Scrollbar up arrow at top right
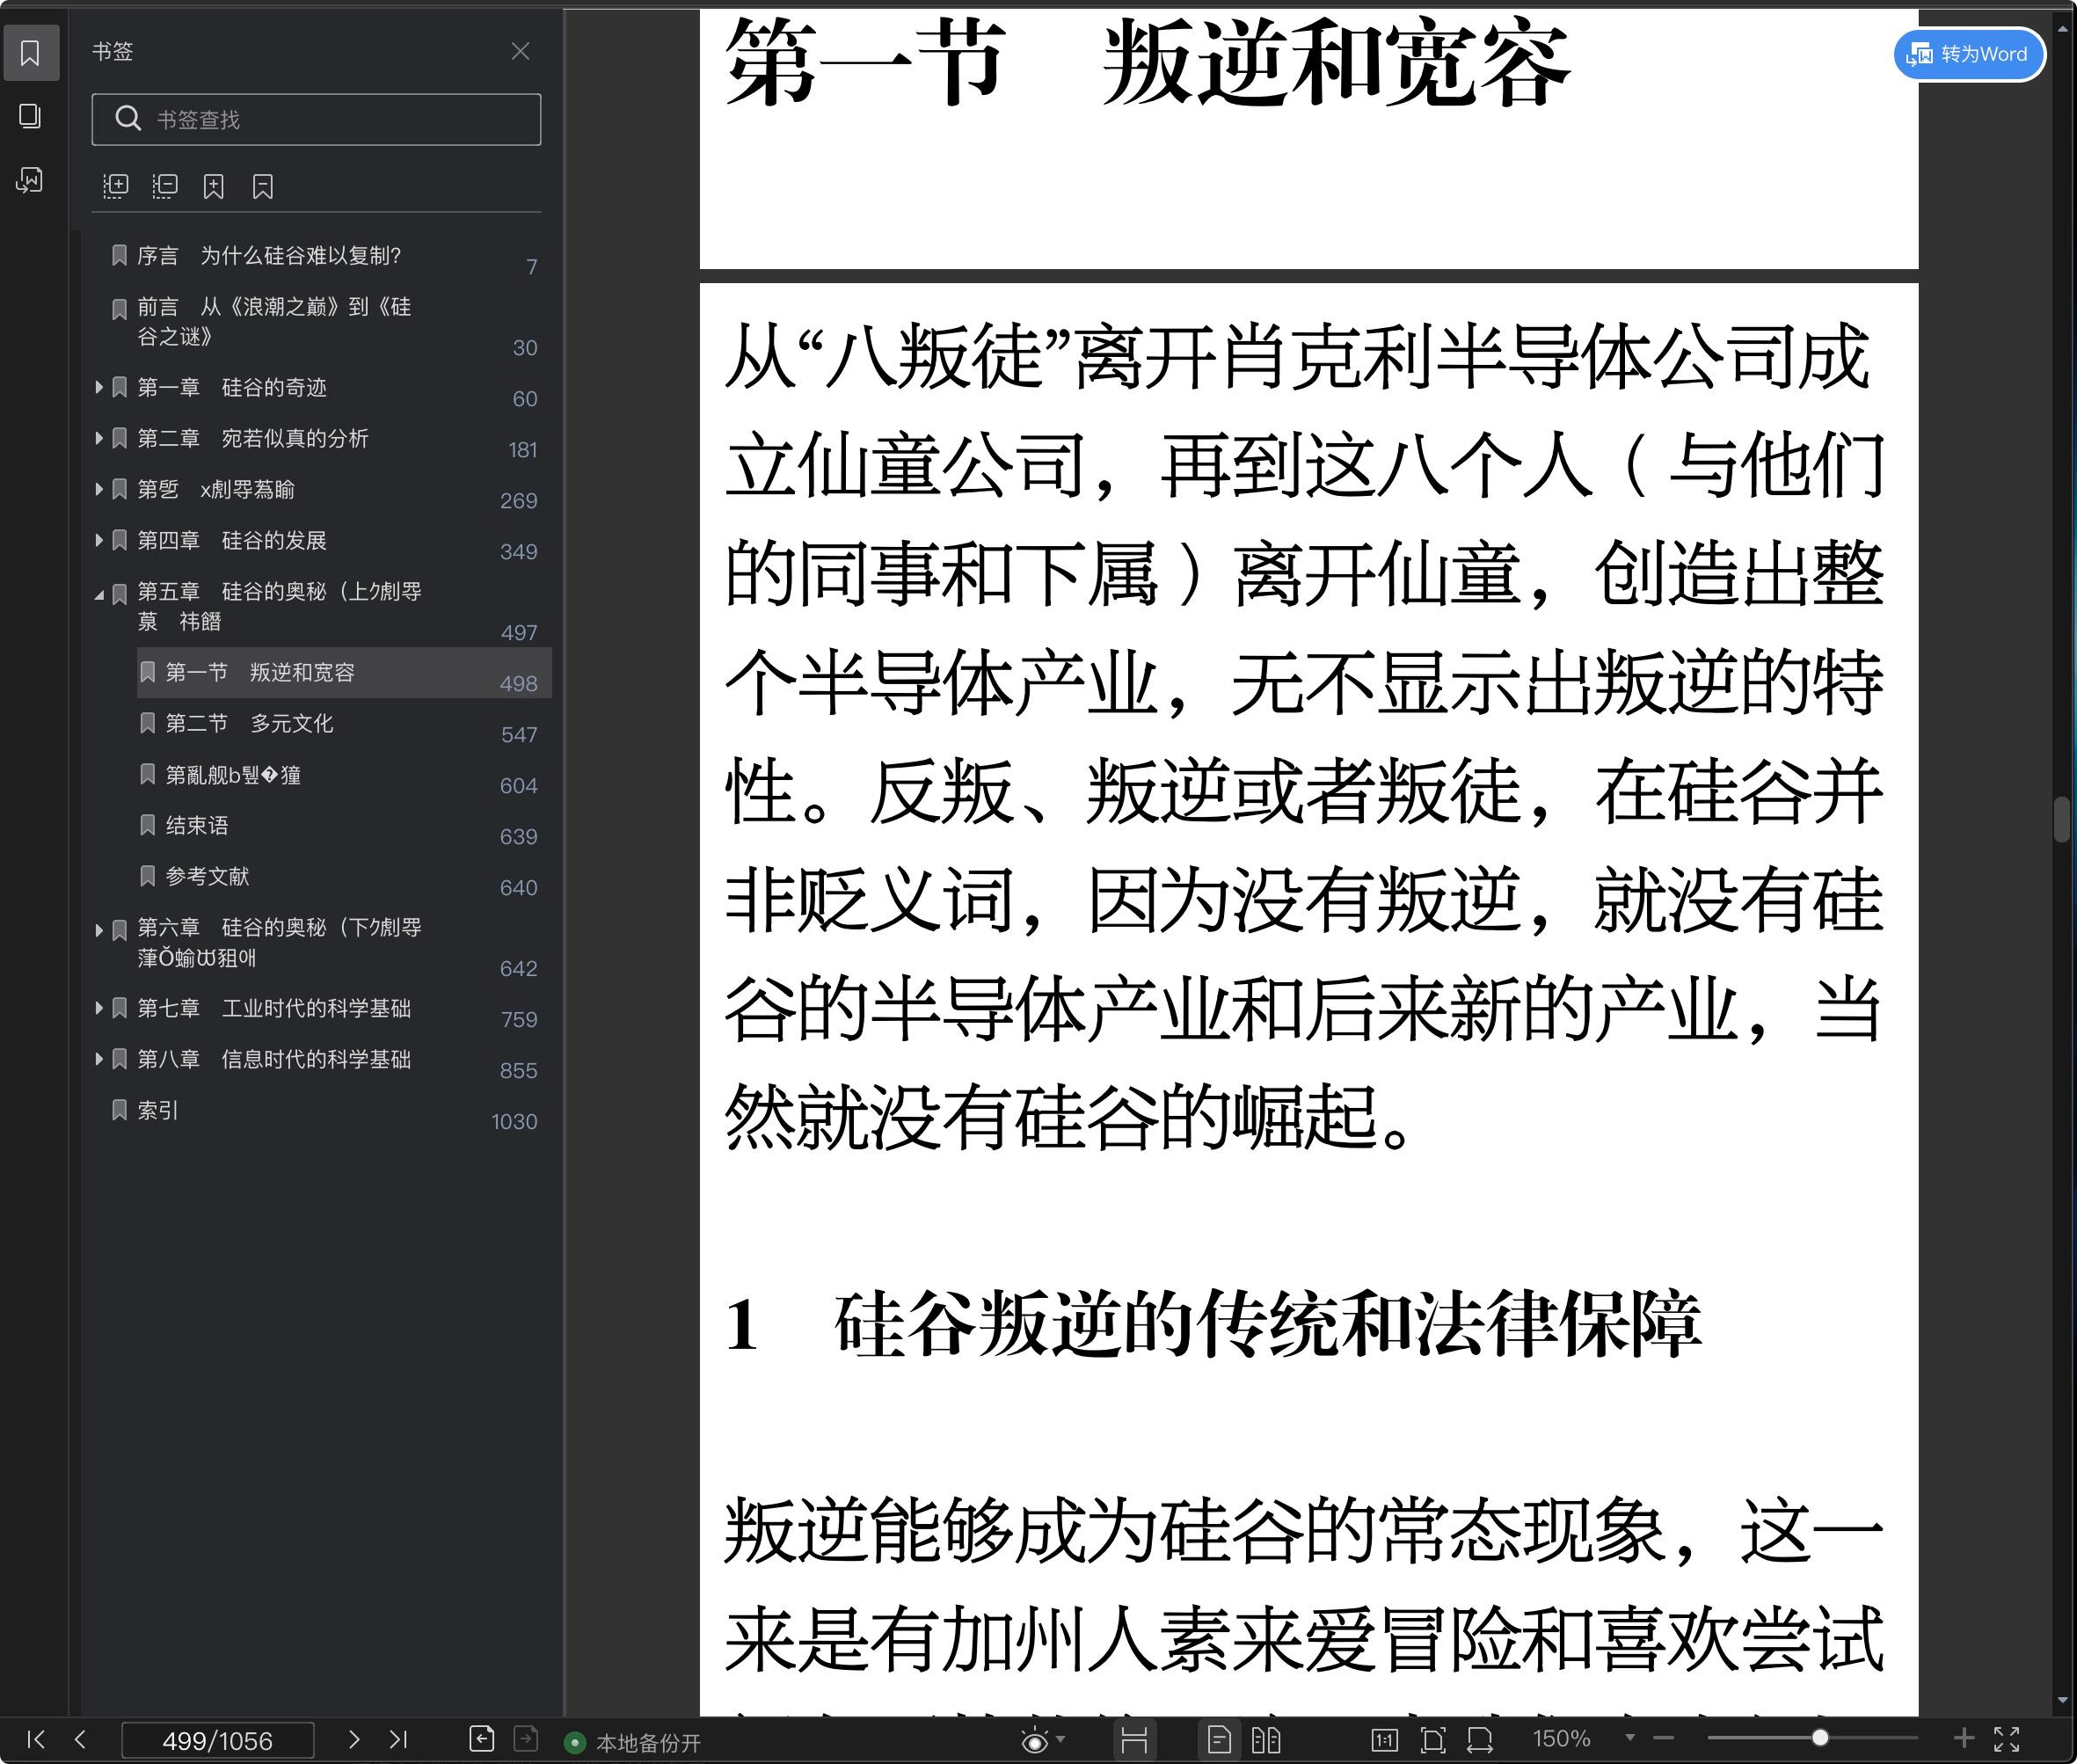This screenshot has width=2077, height=1764. tap(2062, 30)
